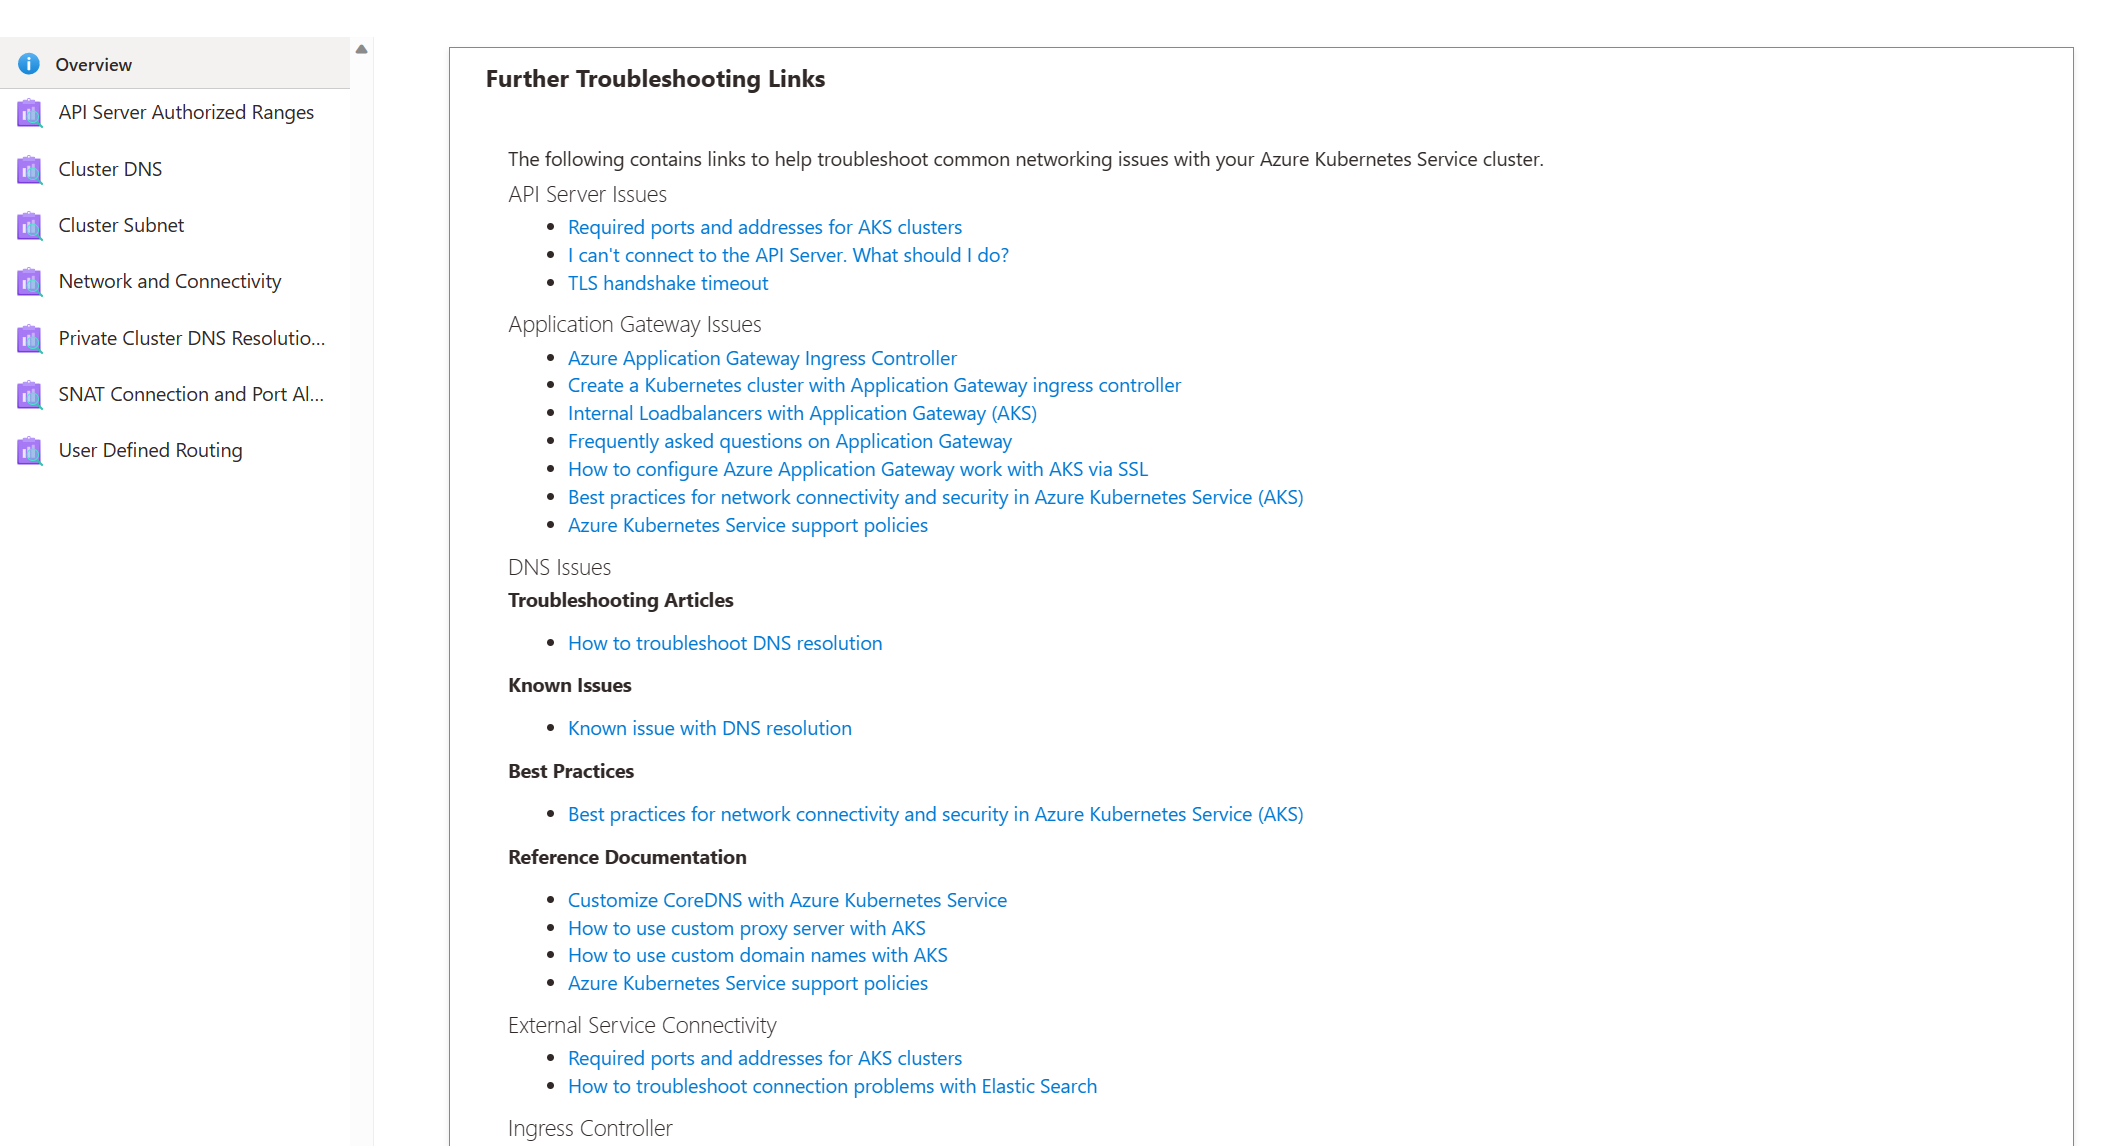Screen dimensions: 2101x1146
Task: Click Known issue with DNS resolution link
Action: click(x=710, y=727)
